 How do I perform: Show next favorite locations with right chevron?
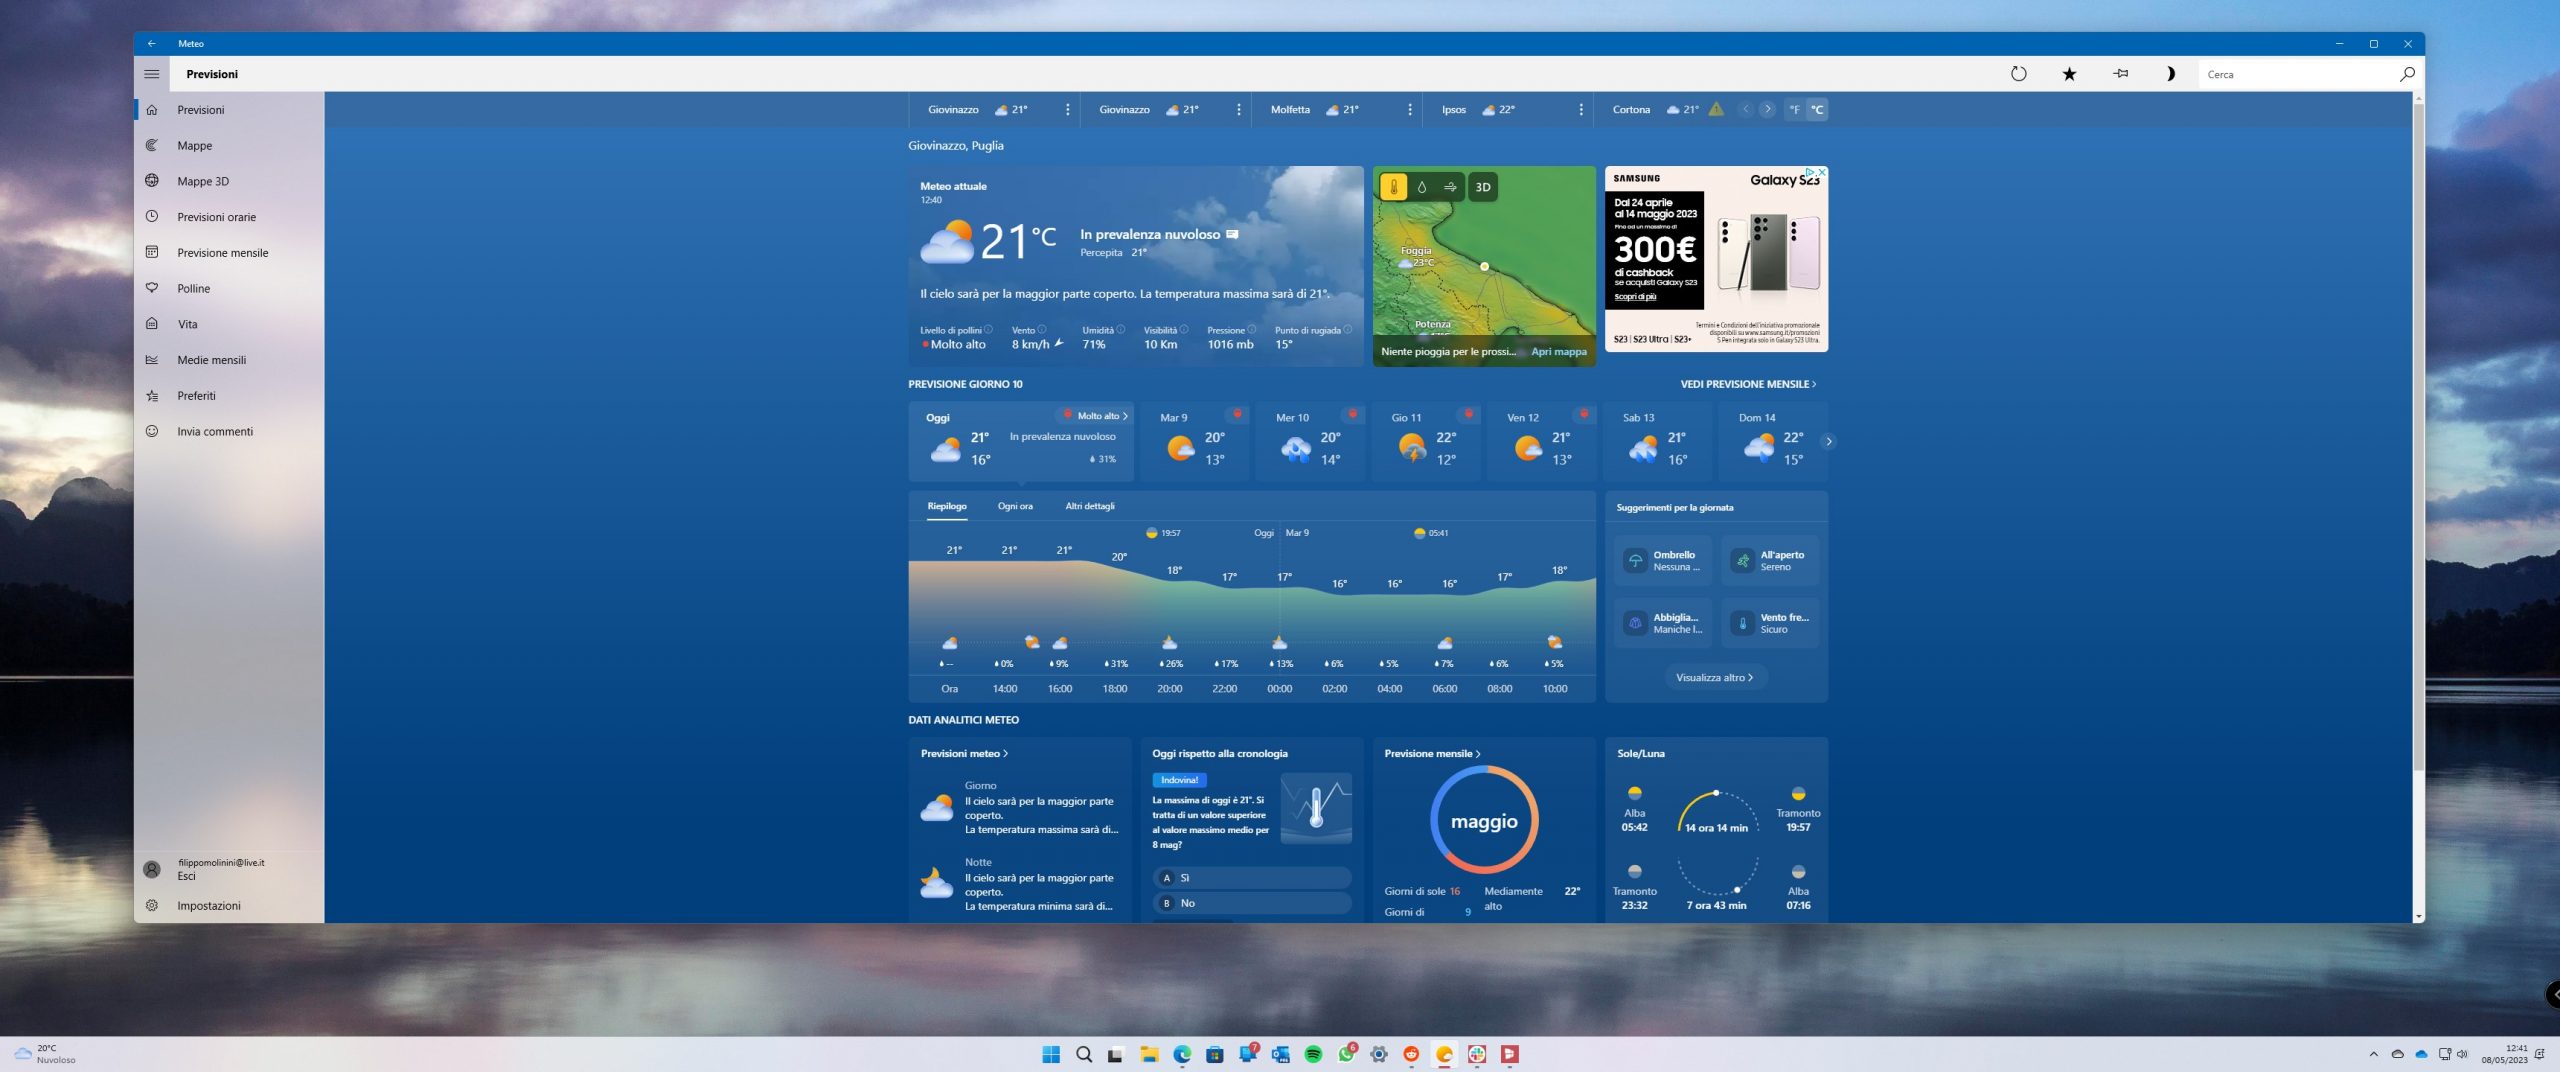(x=1767, y=110)
